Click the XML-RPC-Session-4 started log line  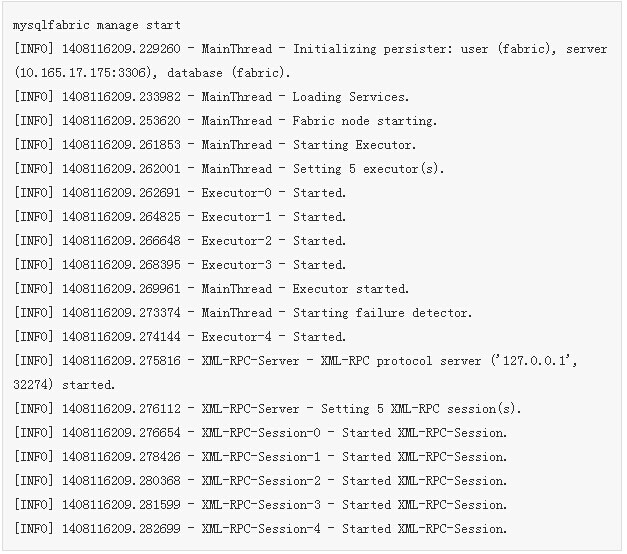261,529
